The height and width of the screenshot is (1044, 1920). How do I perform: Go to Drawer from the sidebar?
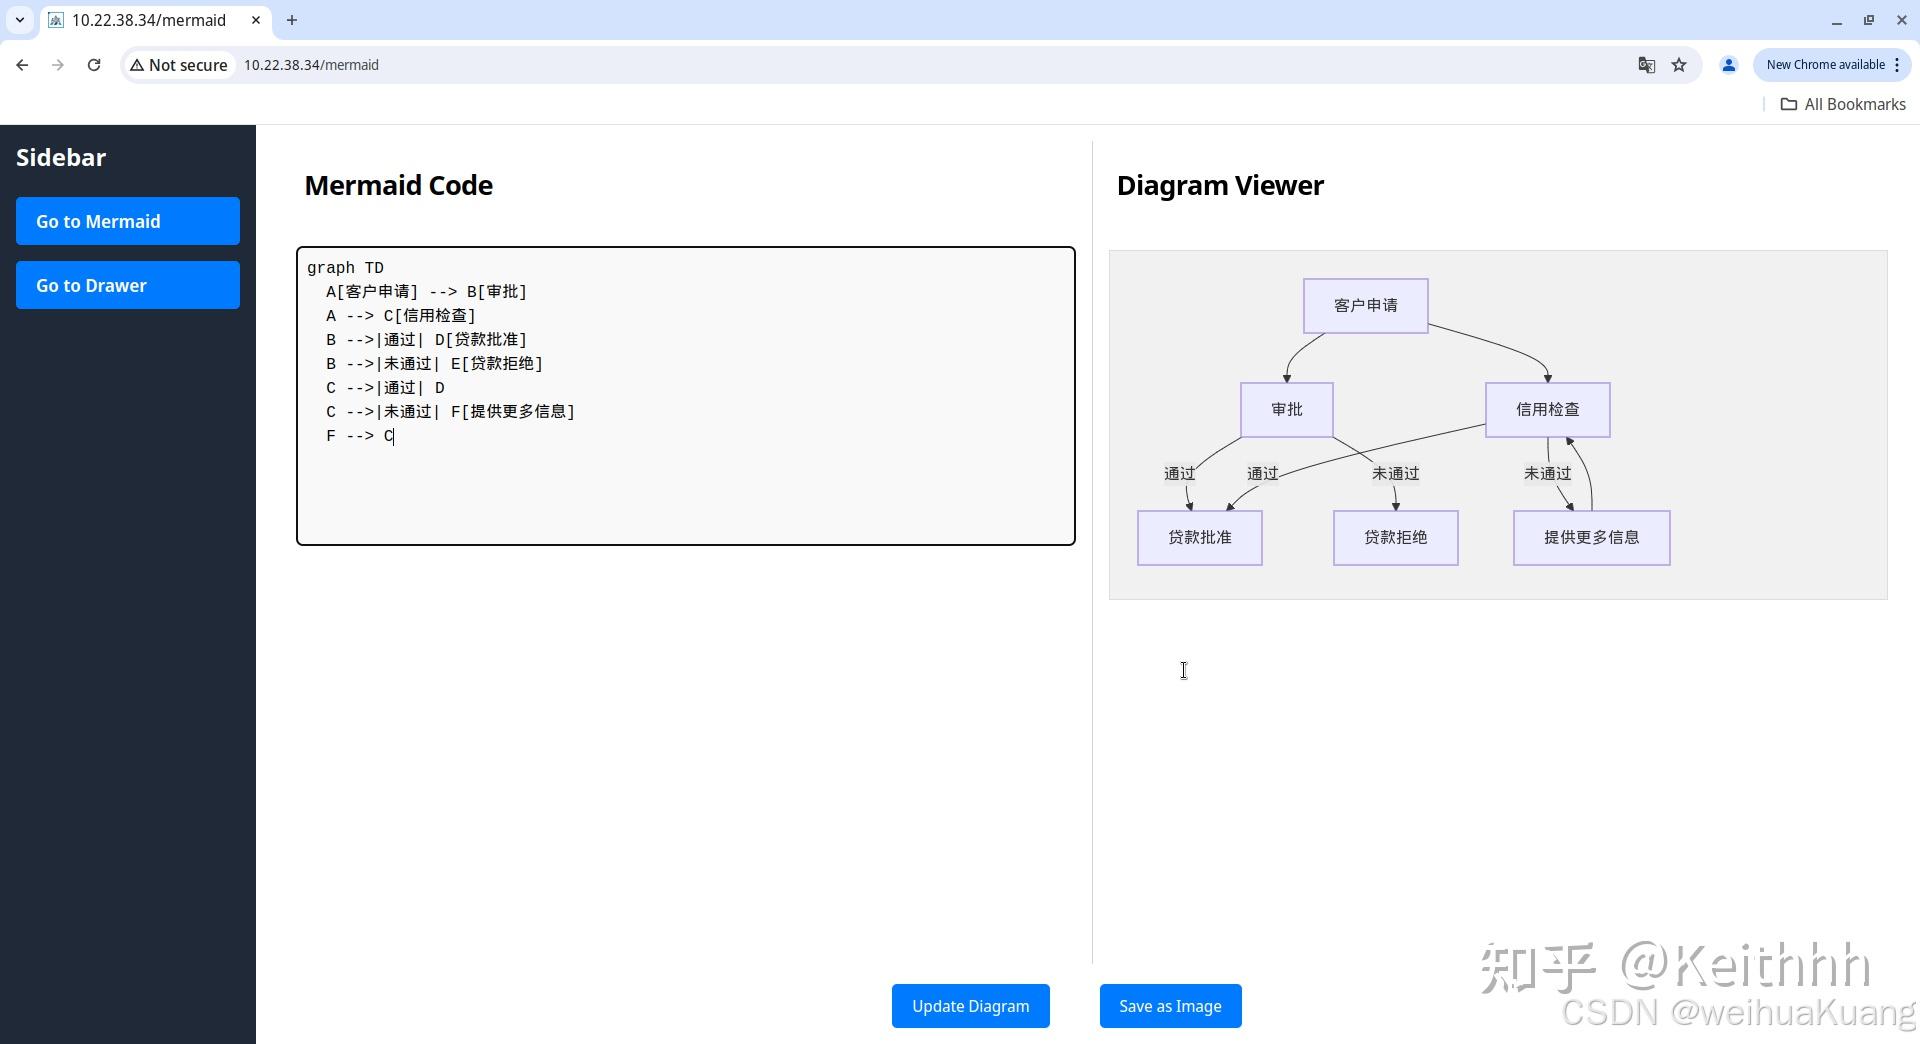[x=128, y=285]
